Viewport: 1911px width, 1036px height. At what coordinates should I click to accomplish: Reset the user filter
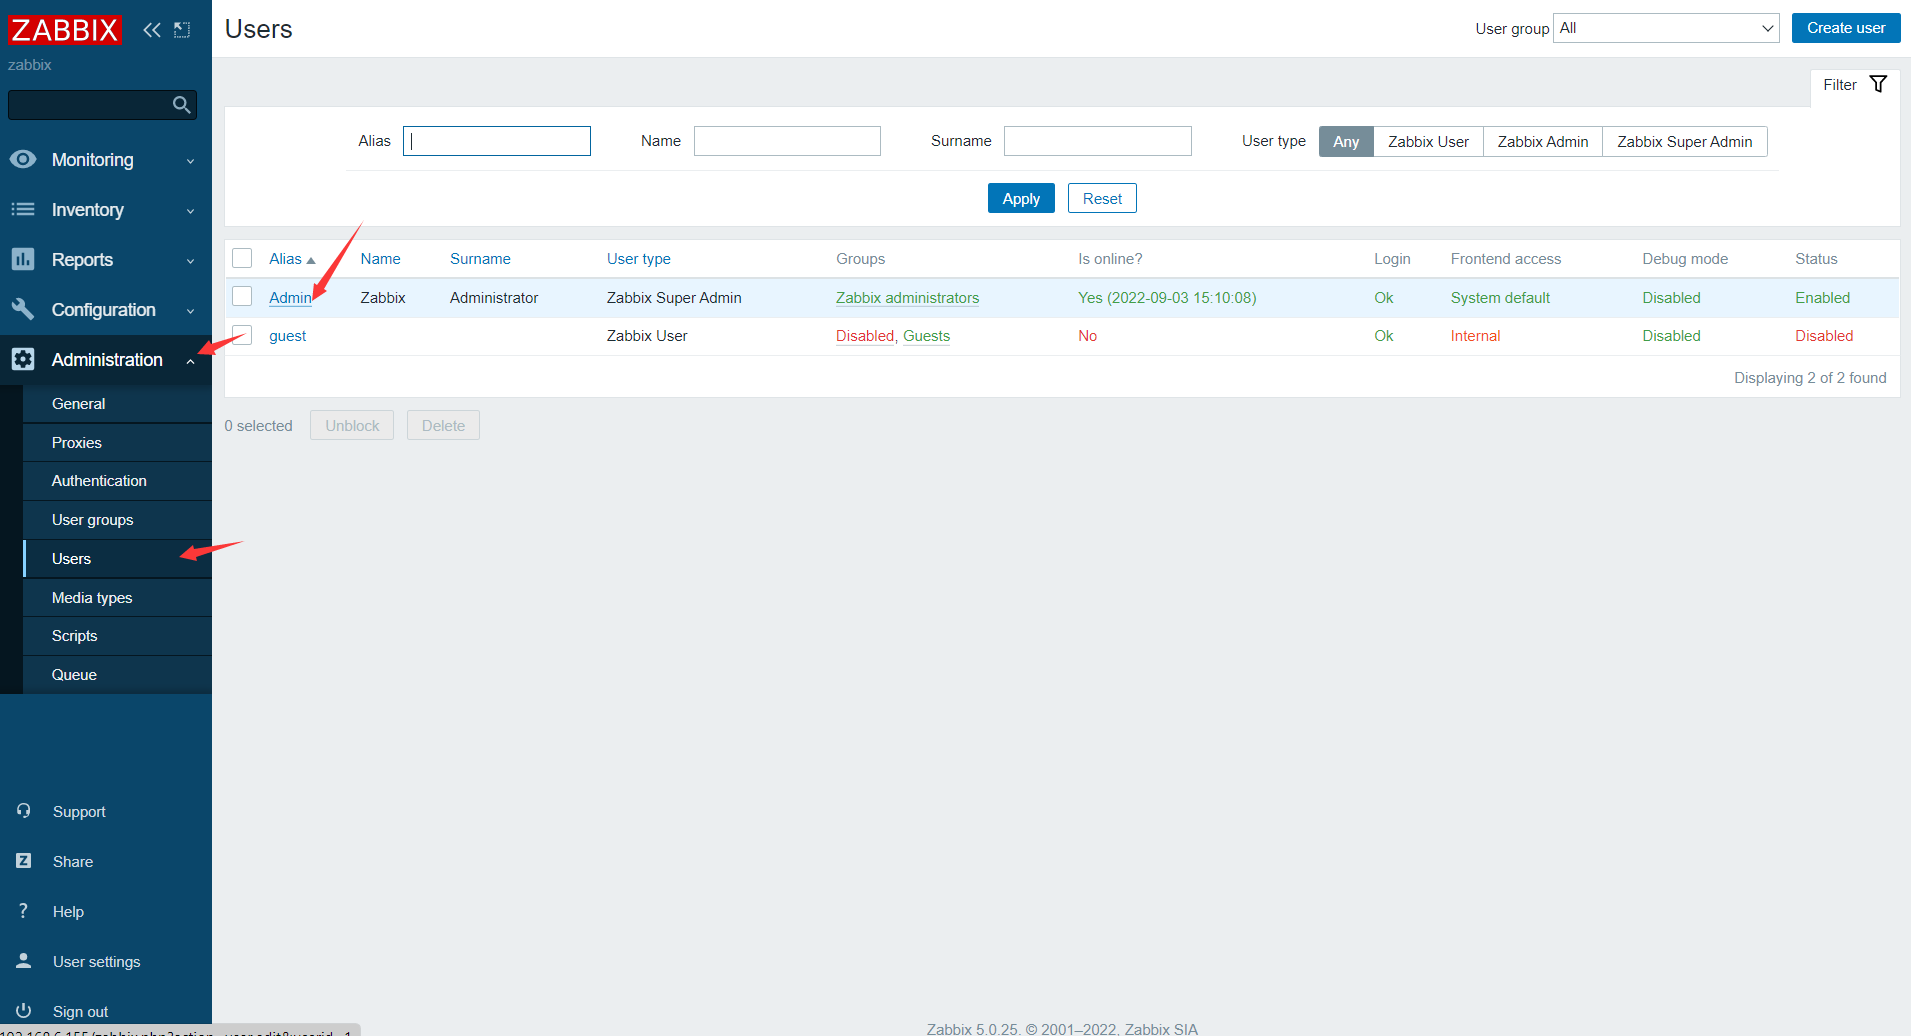click(1102, 198)
